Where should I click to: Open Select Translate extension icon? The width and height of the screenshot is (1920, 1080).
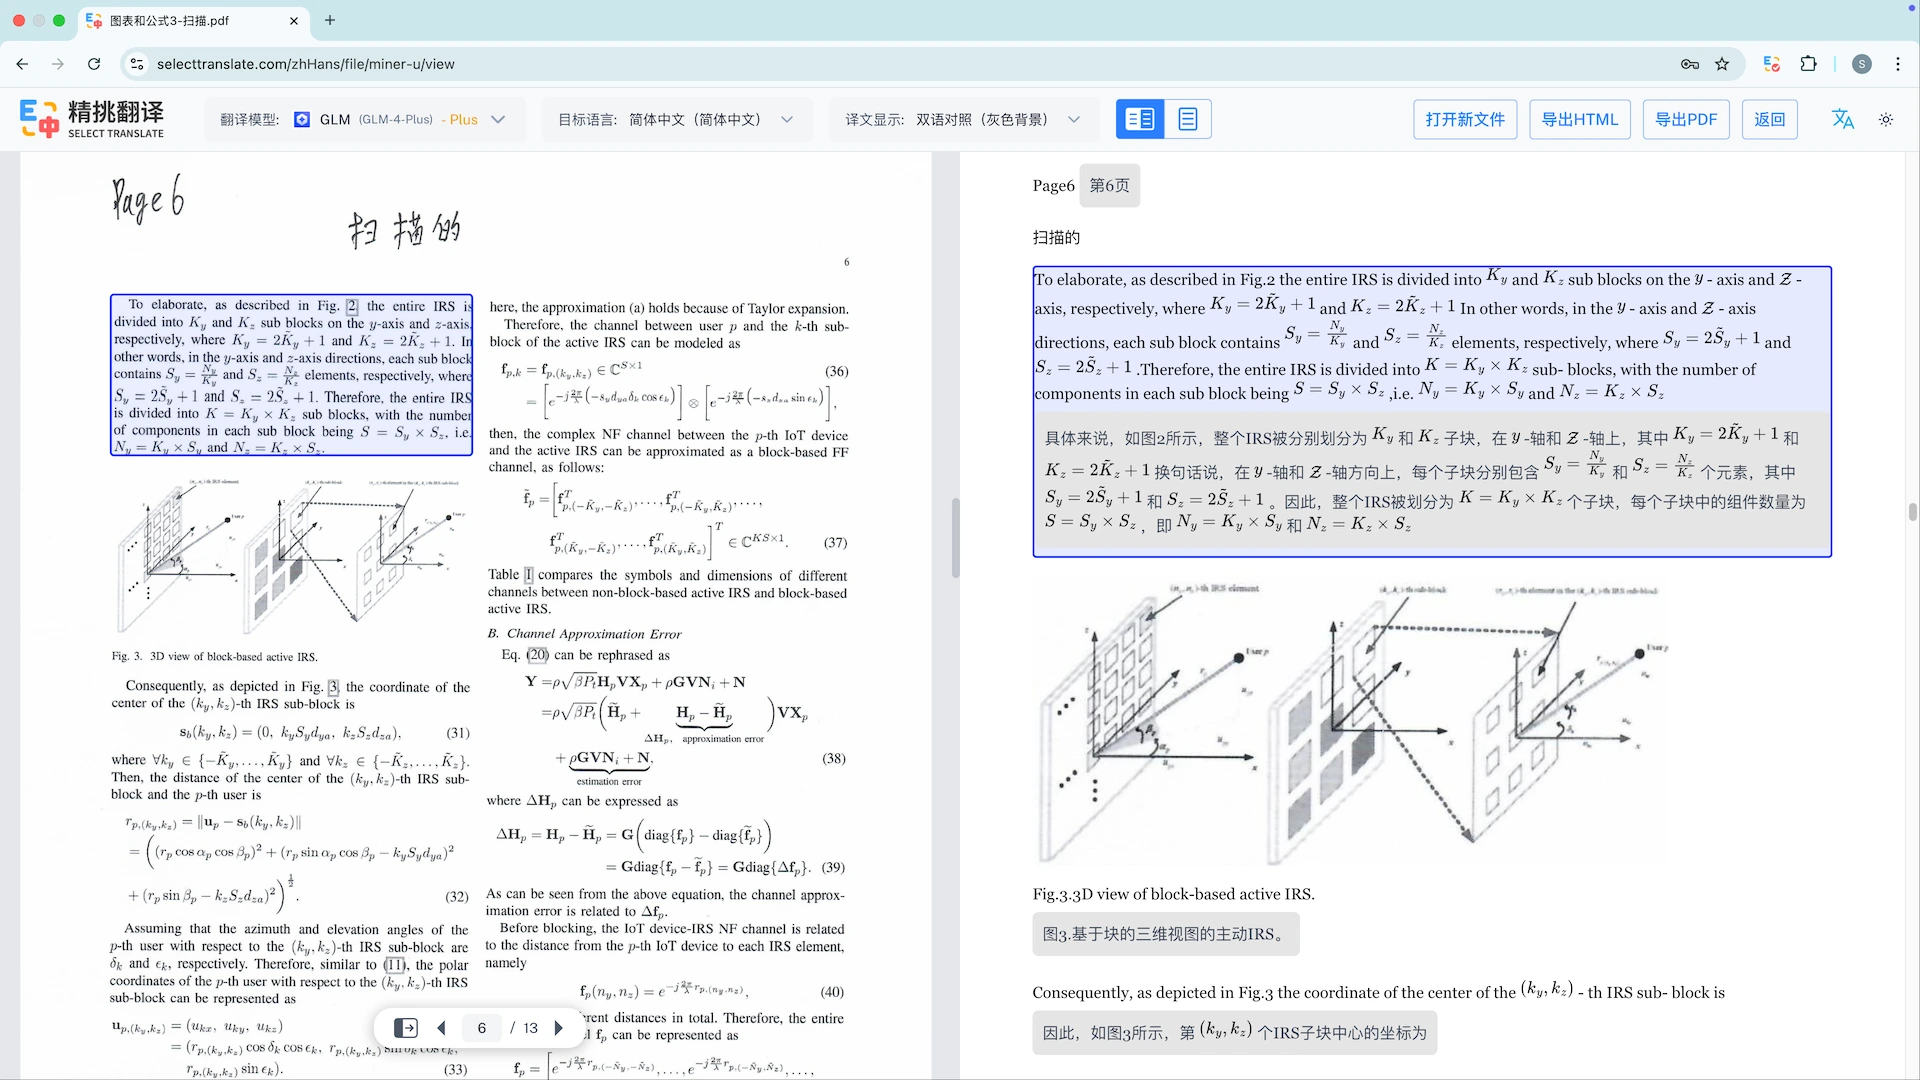point(1772,64)
